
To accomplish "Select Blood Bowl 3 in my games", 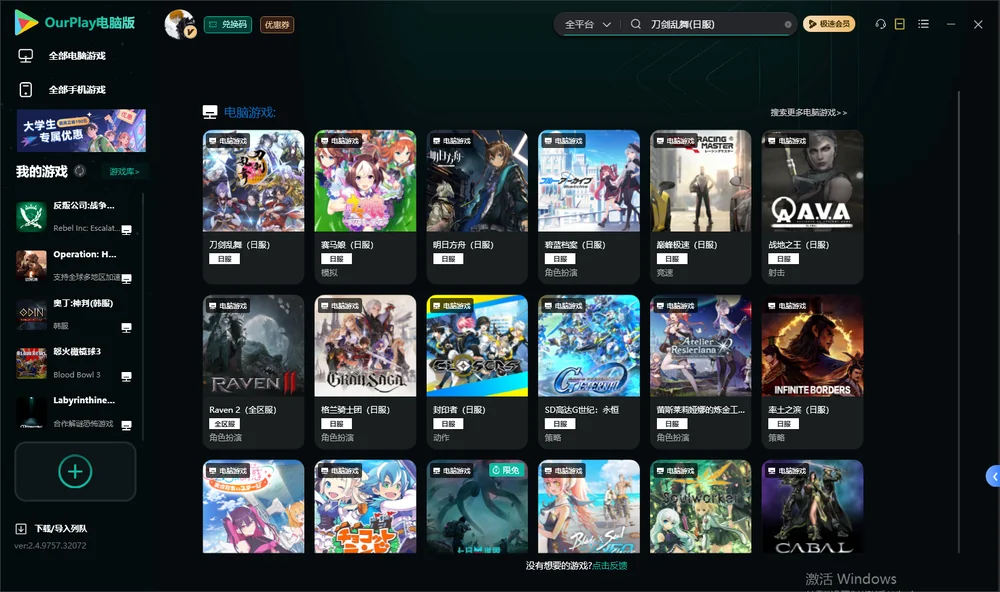I will 74,363.
